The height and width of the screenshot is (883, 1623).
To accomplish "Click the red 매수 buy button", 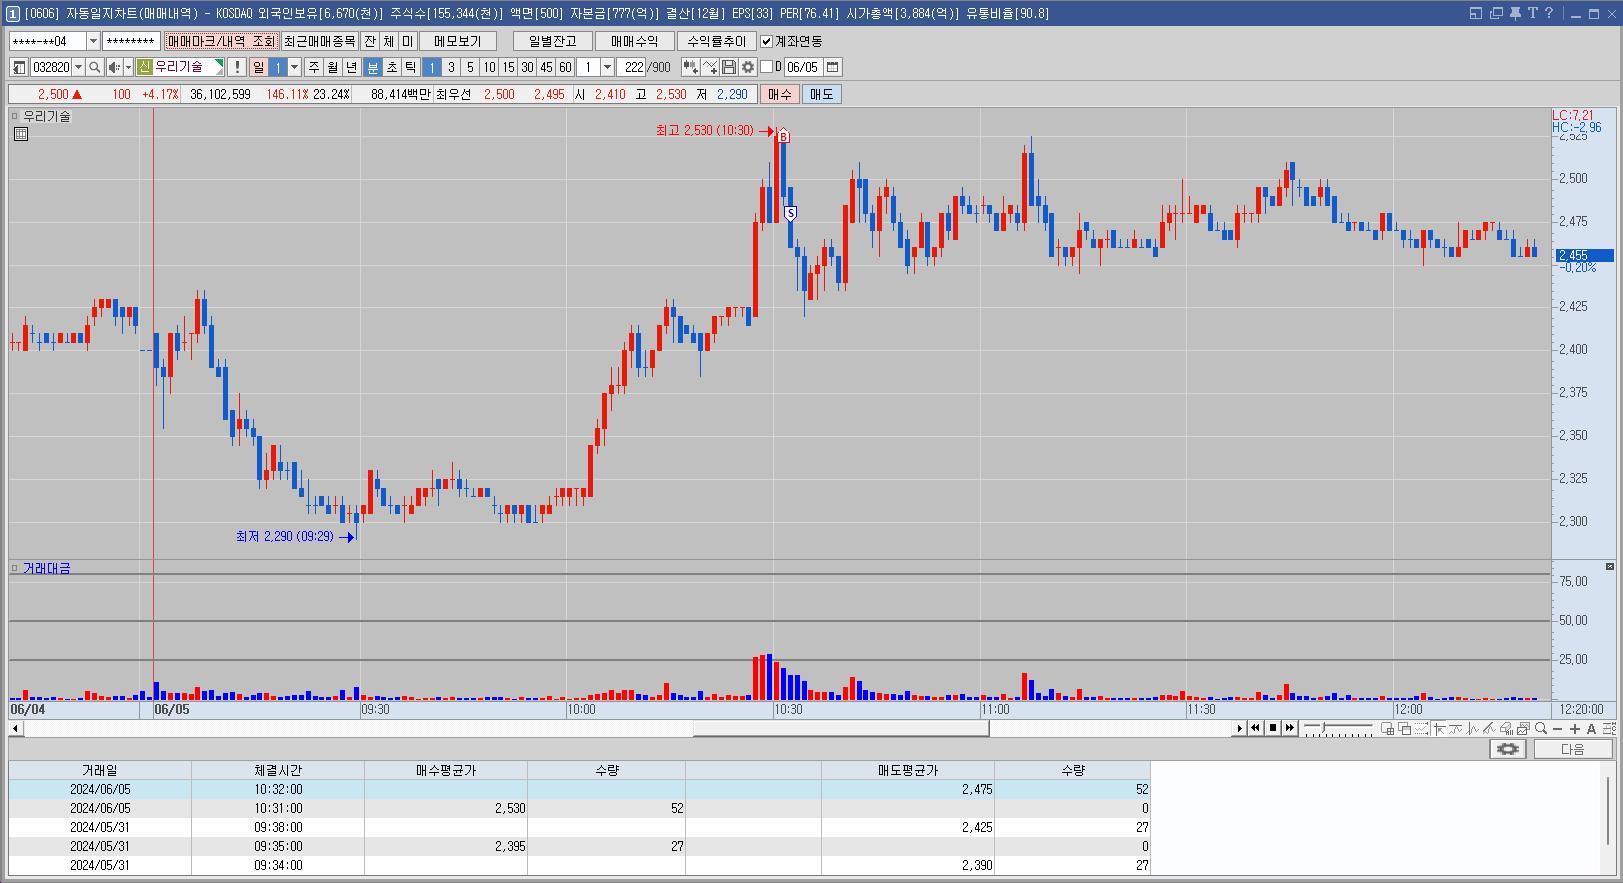I will pos(779,94).
